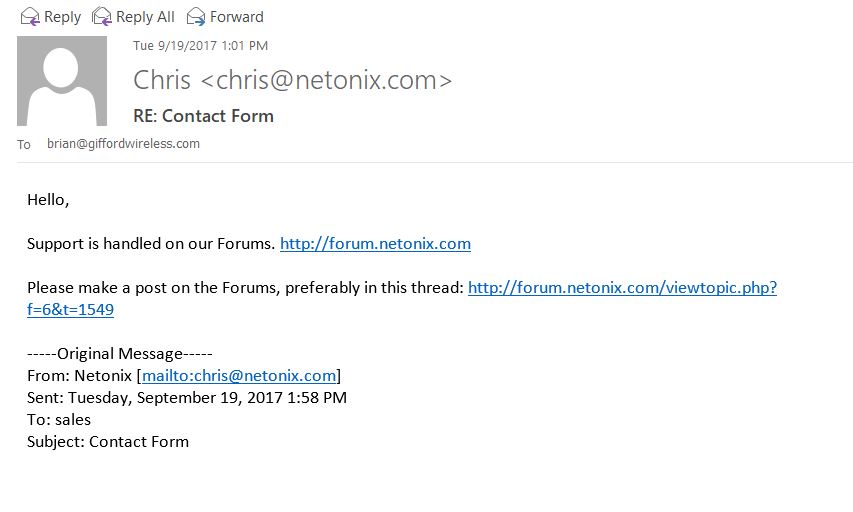The image size is (853, 512).
Task: Click the Reply envelope icon
Action: click(30, 16)
